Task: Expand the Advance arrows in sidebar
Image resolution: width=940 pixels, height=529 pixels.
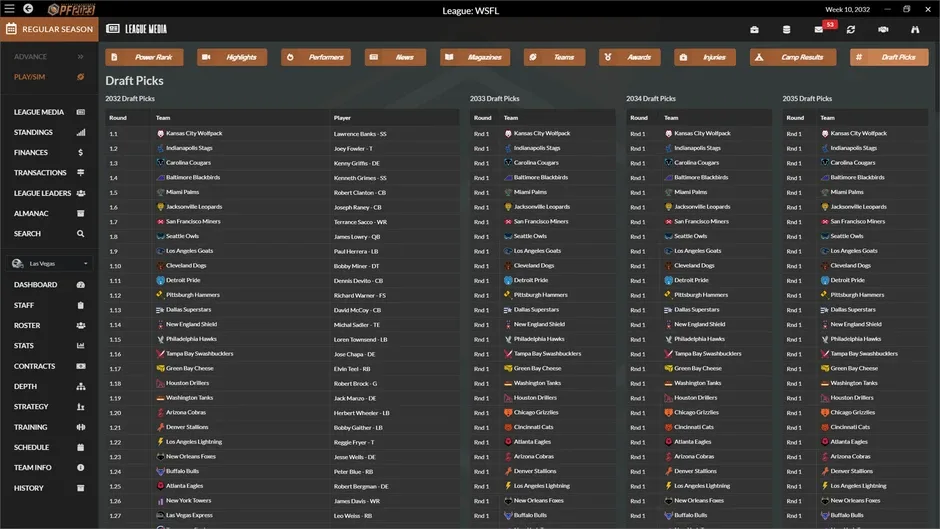Action: click(x=80, y=56)
